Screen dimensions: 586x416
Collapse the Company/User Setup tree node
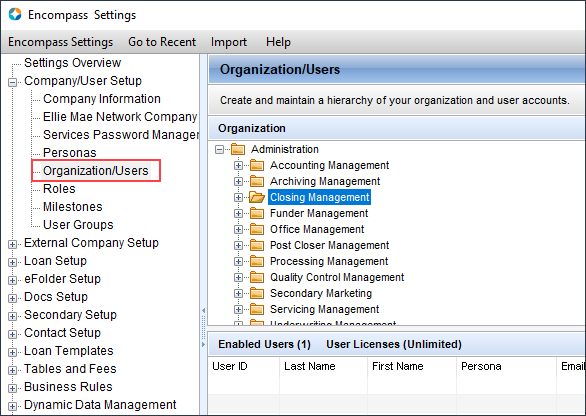[x=12, y=82]
